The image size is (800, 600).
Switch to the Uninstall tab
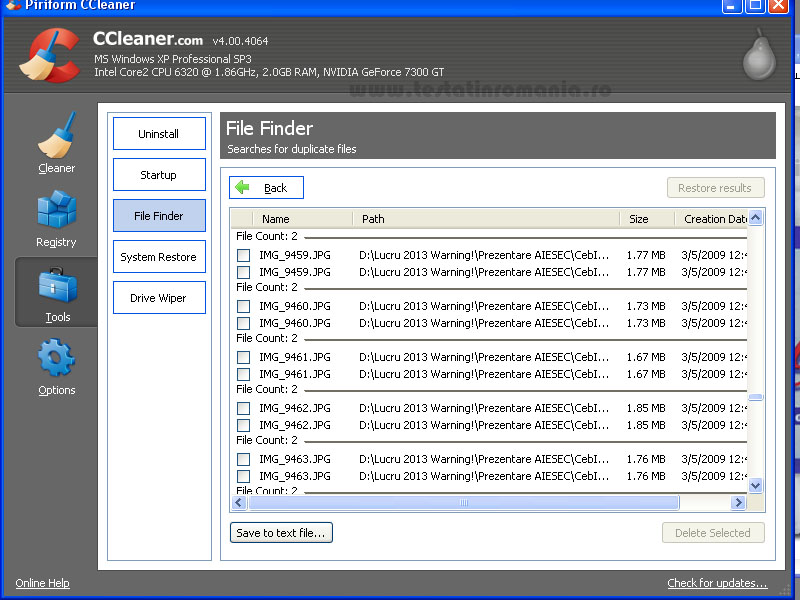coord(159,134)
